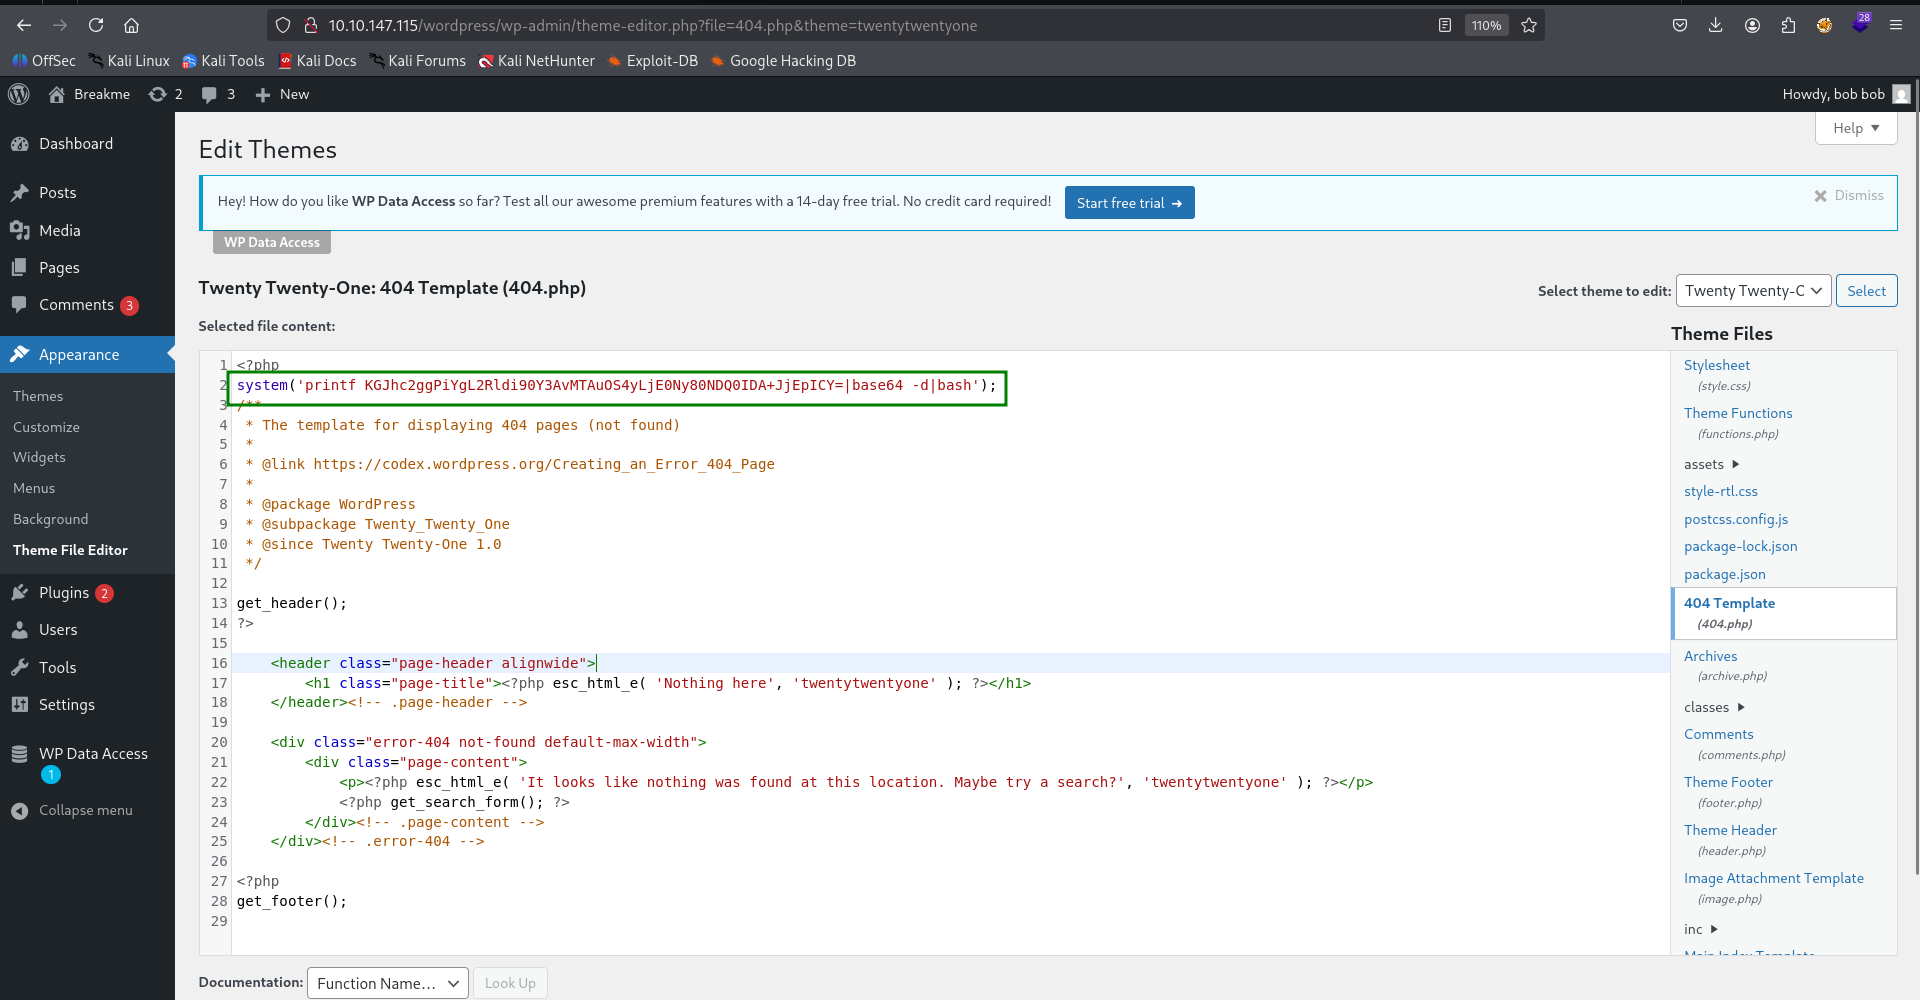
Task: Click the WordPress logo in admin bar
Action: (19, 94)
